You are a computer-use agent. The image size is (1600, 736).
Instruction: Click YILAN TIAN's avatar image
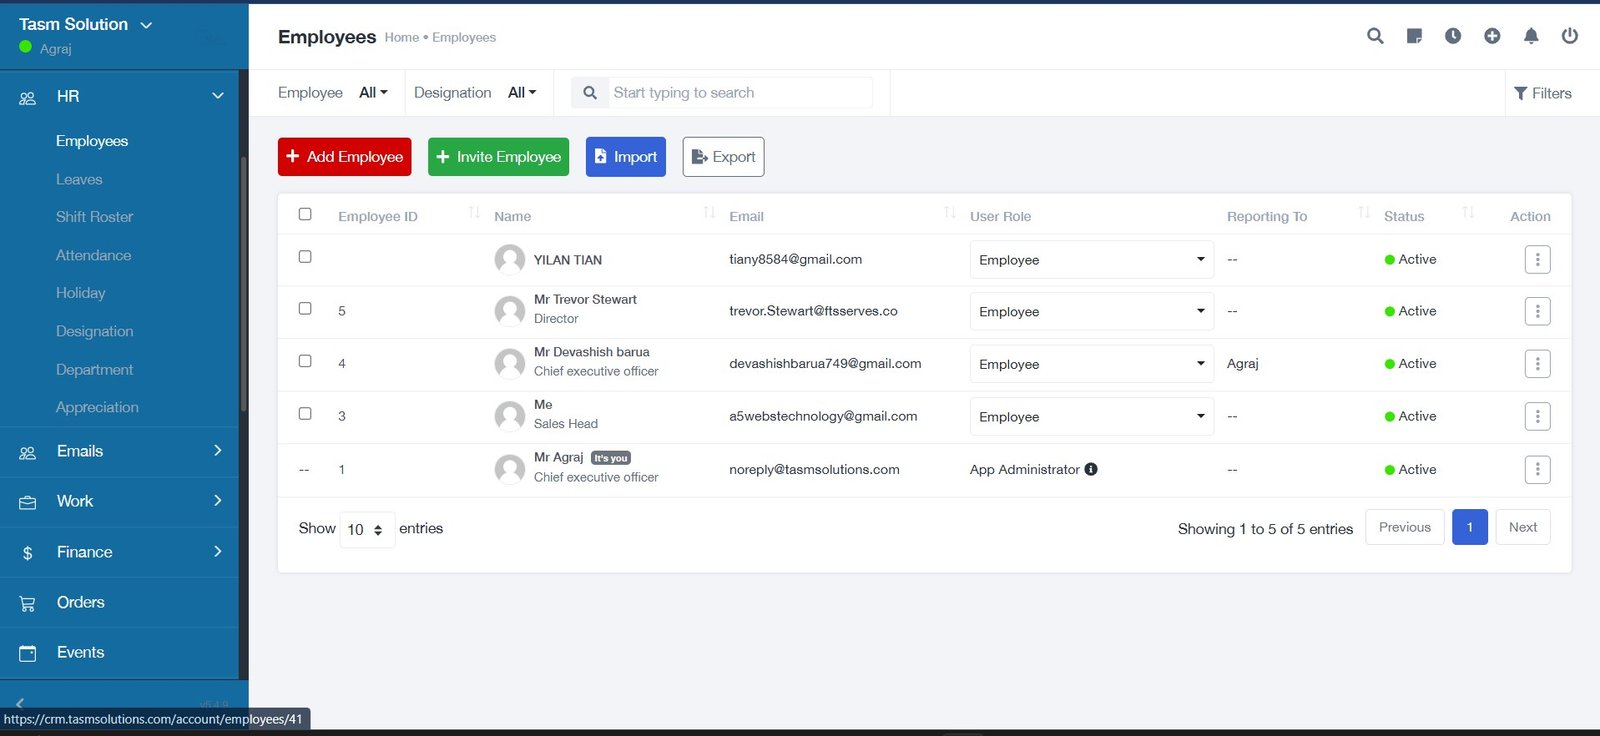click(x=510, y=259)
